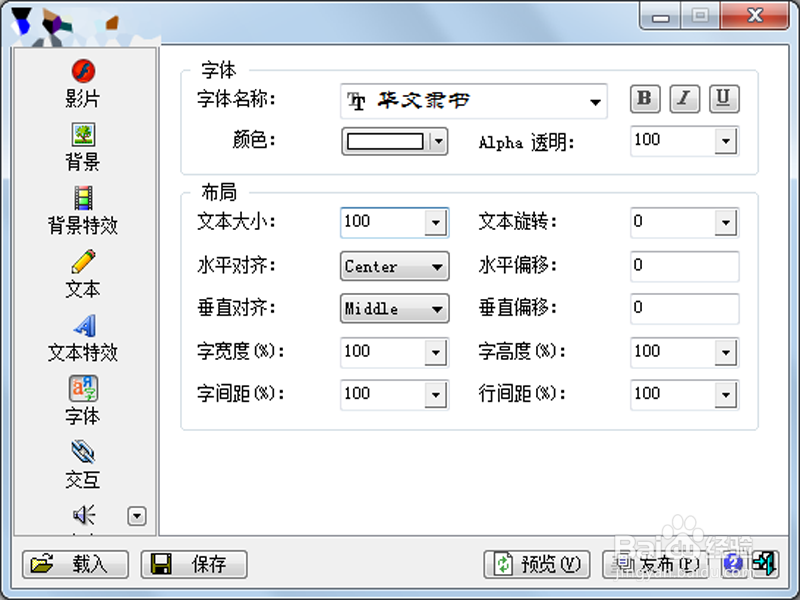Screen dimensions: 800x600
Task: Select the 交互 interaction panel icon
Action: (x=83, y=463)
